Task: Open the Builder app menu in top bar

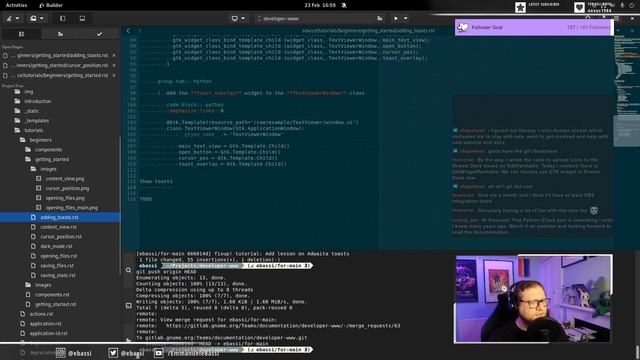Action: click(x=51, y=5)
